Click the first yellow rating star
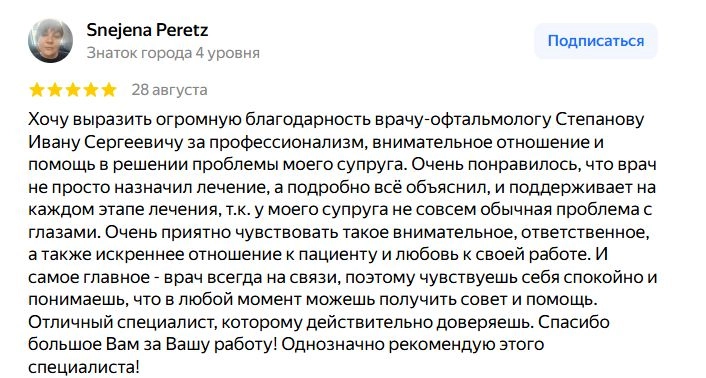This screenshot has height=378, width=706. (x=36, y=90)
